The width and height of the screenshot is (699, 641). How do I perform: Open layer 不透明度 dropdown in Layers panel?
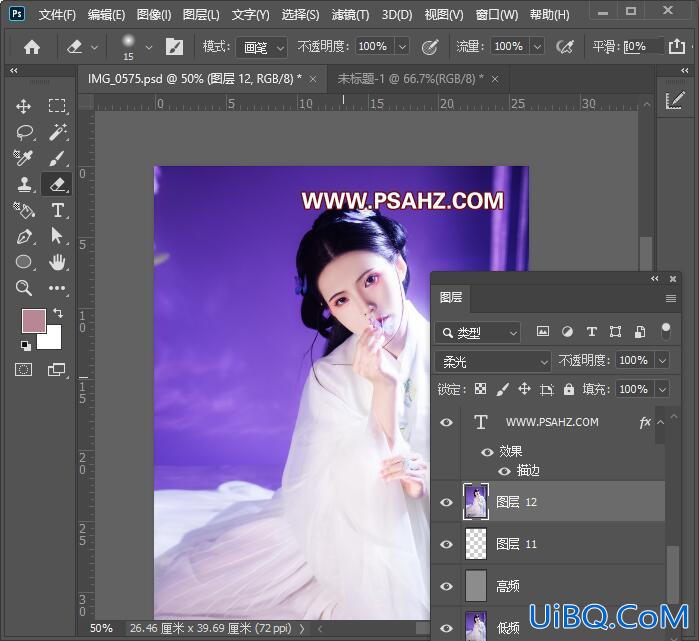662,360
